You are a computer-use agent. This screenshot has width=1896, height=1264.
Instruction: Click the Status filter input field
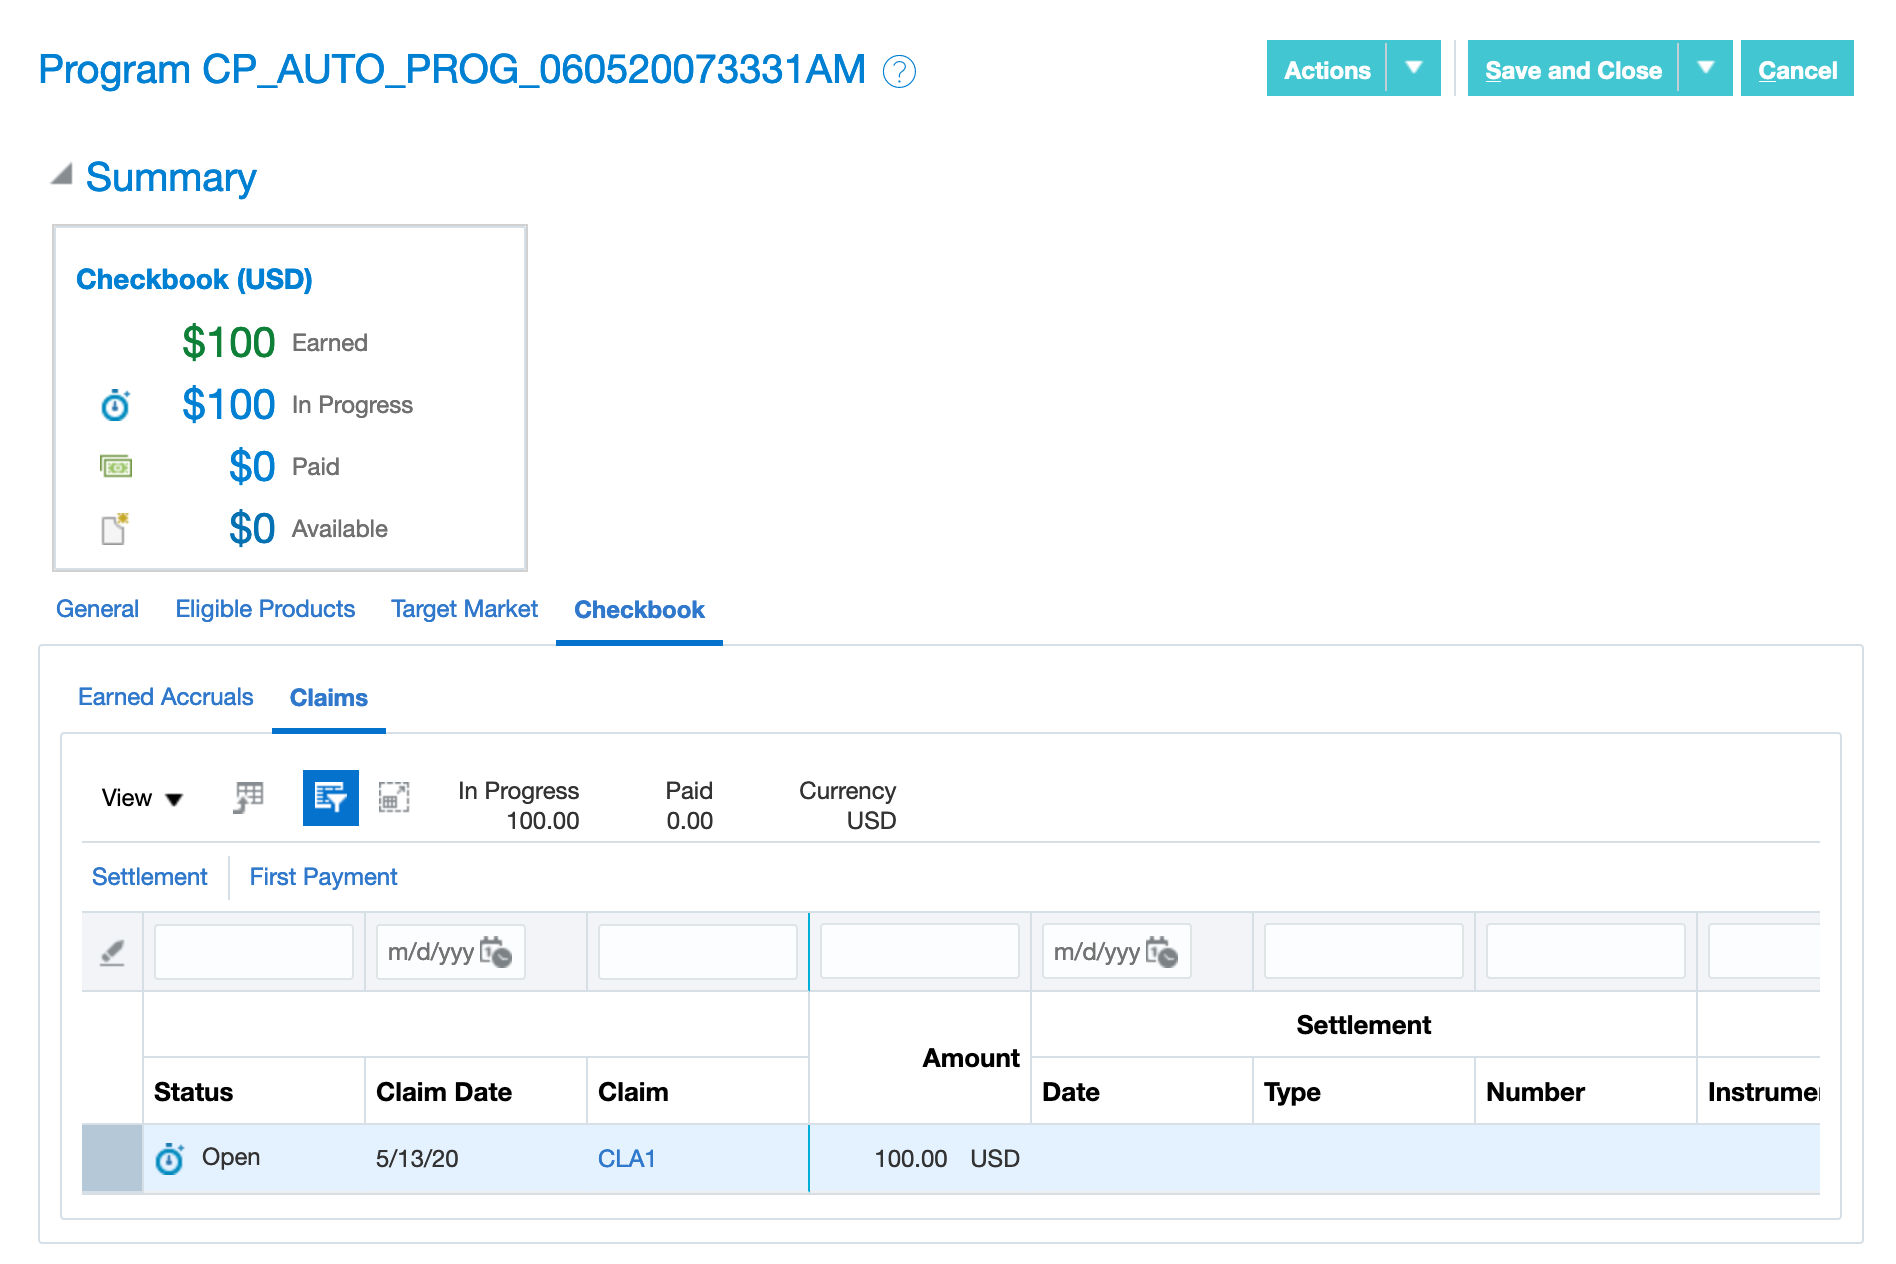[x=253, y=952]
